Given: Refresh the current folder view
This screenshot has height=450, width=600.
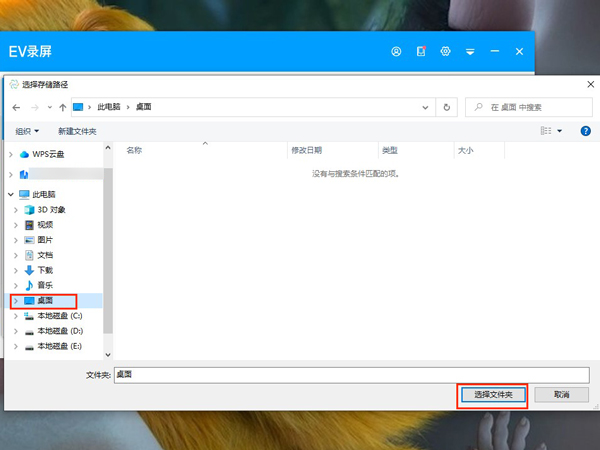Looking at the screenshot, I should tap(446, 106).
